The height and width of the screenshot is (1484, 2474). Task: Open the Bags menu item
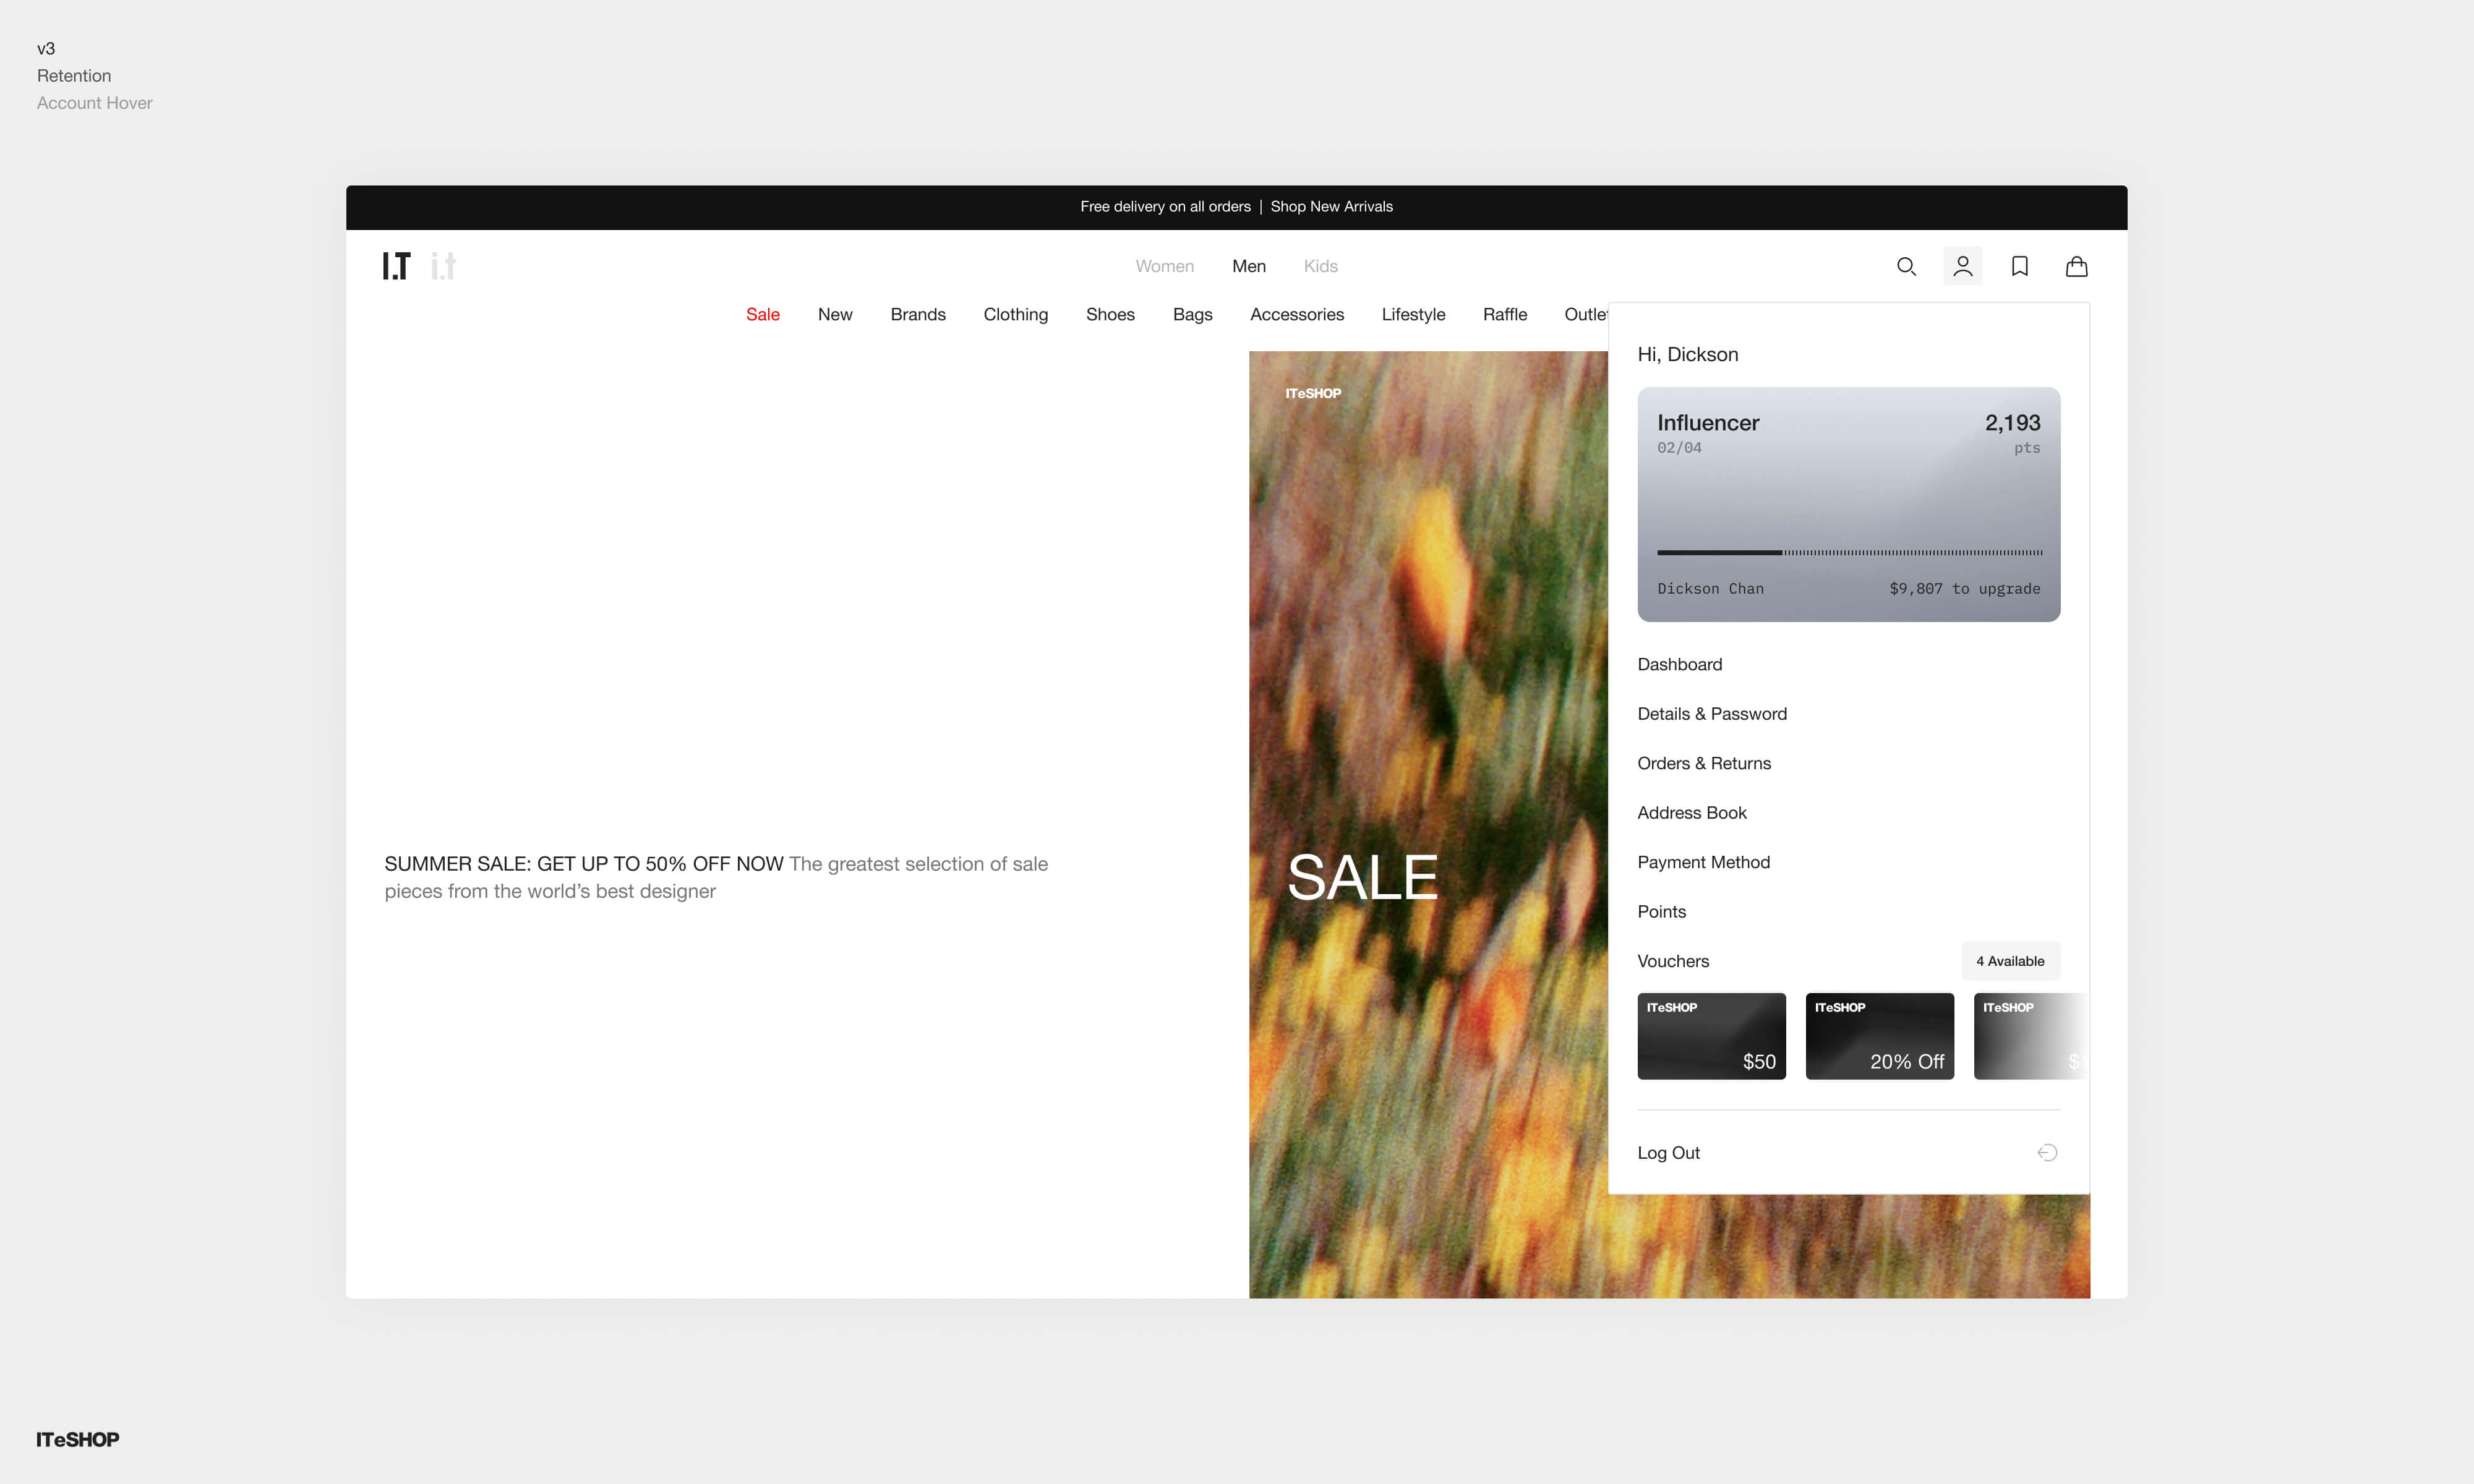1192,314
